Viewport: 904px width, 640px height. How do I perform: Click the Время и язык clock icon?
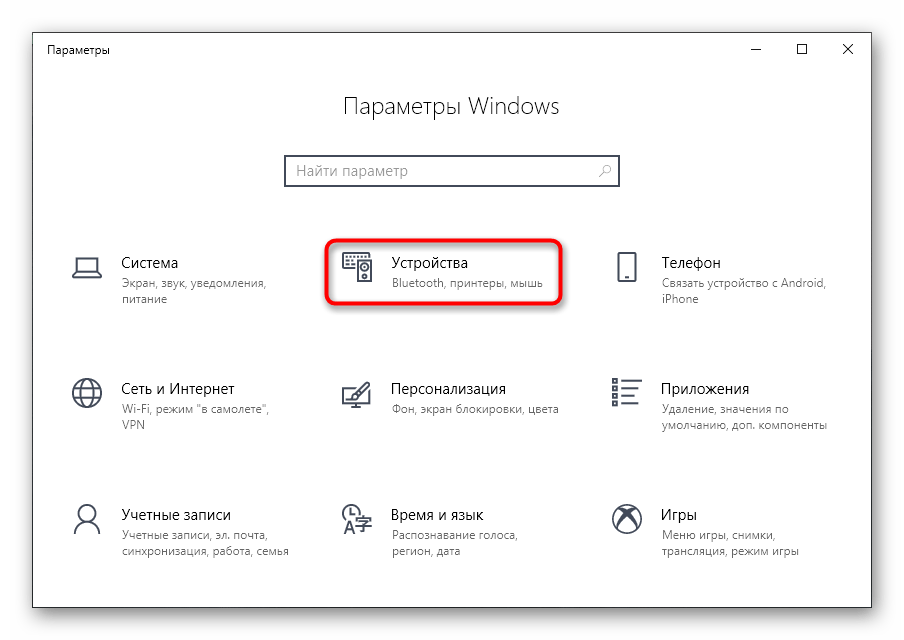click(357, 519)
